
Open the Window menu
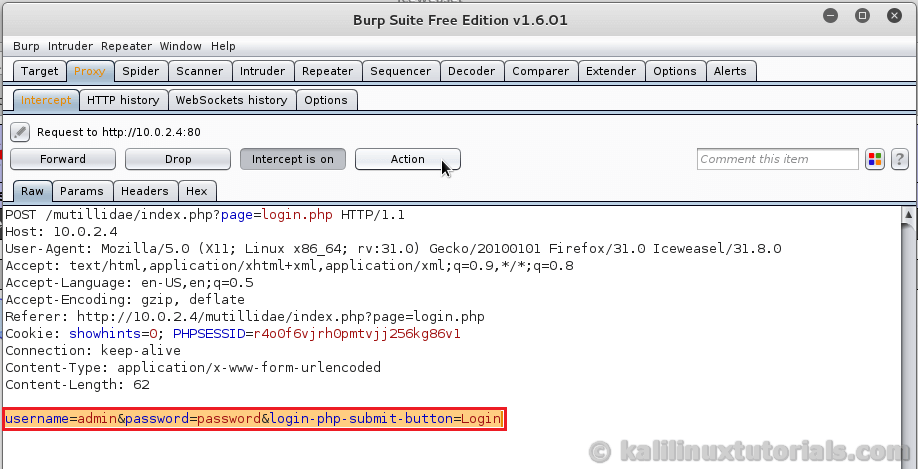point(180,46)
